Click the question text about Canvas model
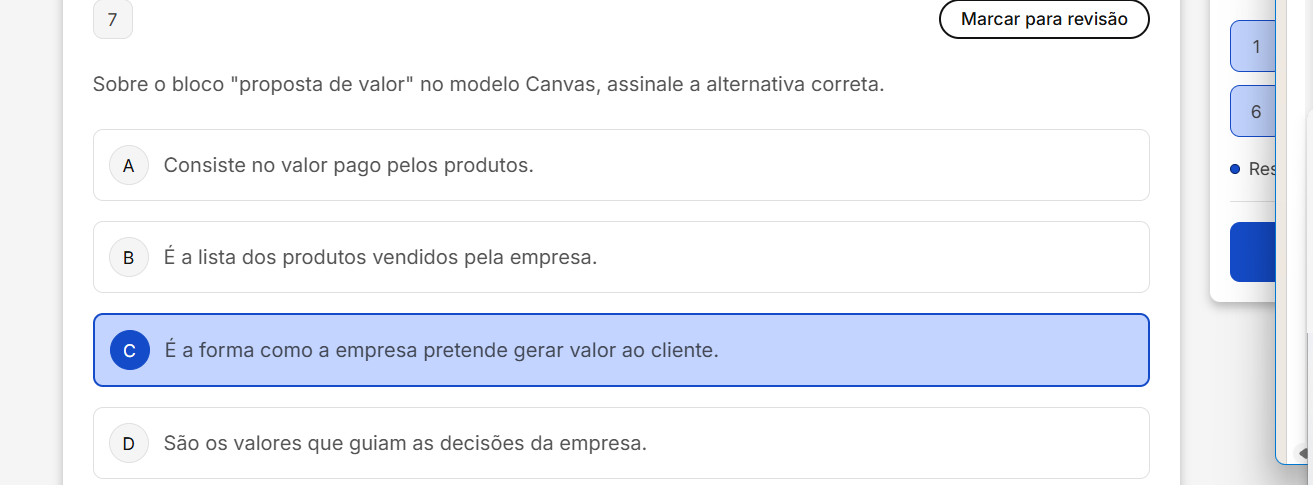The image size is (1313, 485). (488, 84)
